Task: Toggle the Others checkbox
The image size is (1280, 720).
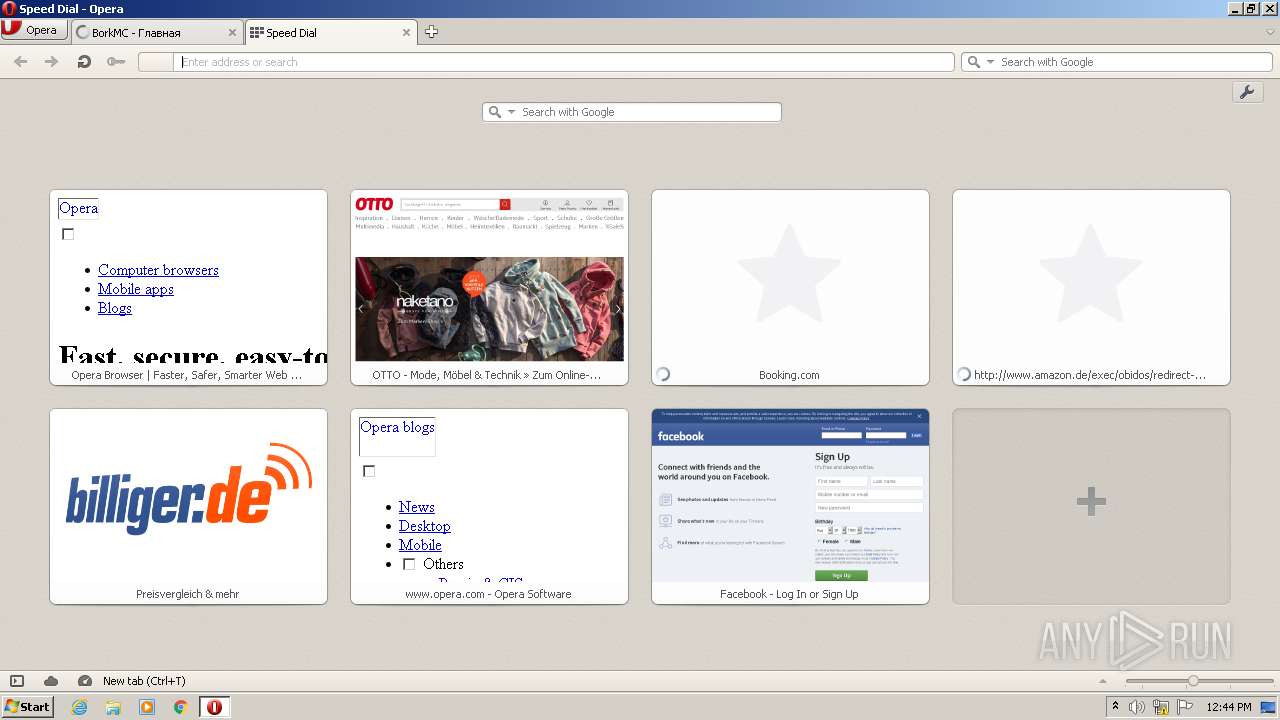Action: point(409,564)
